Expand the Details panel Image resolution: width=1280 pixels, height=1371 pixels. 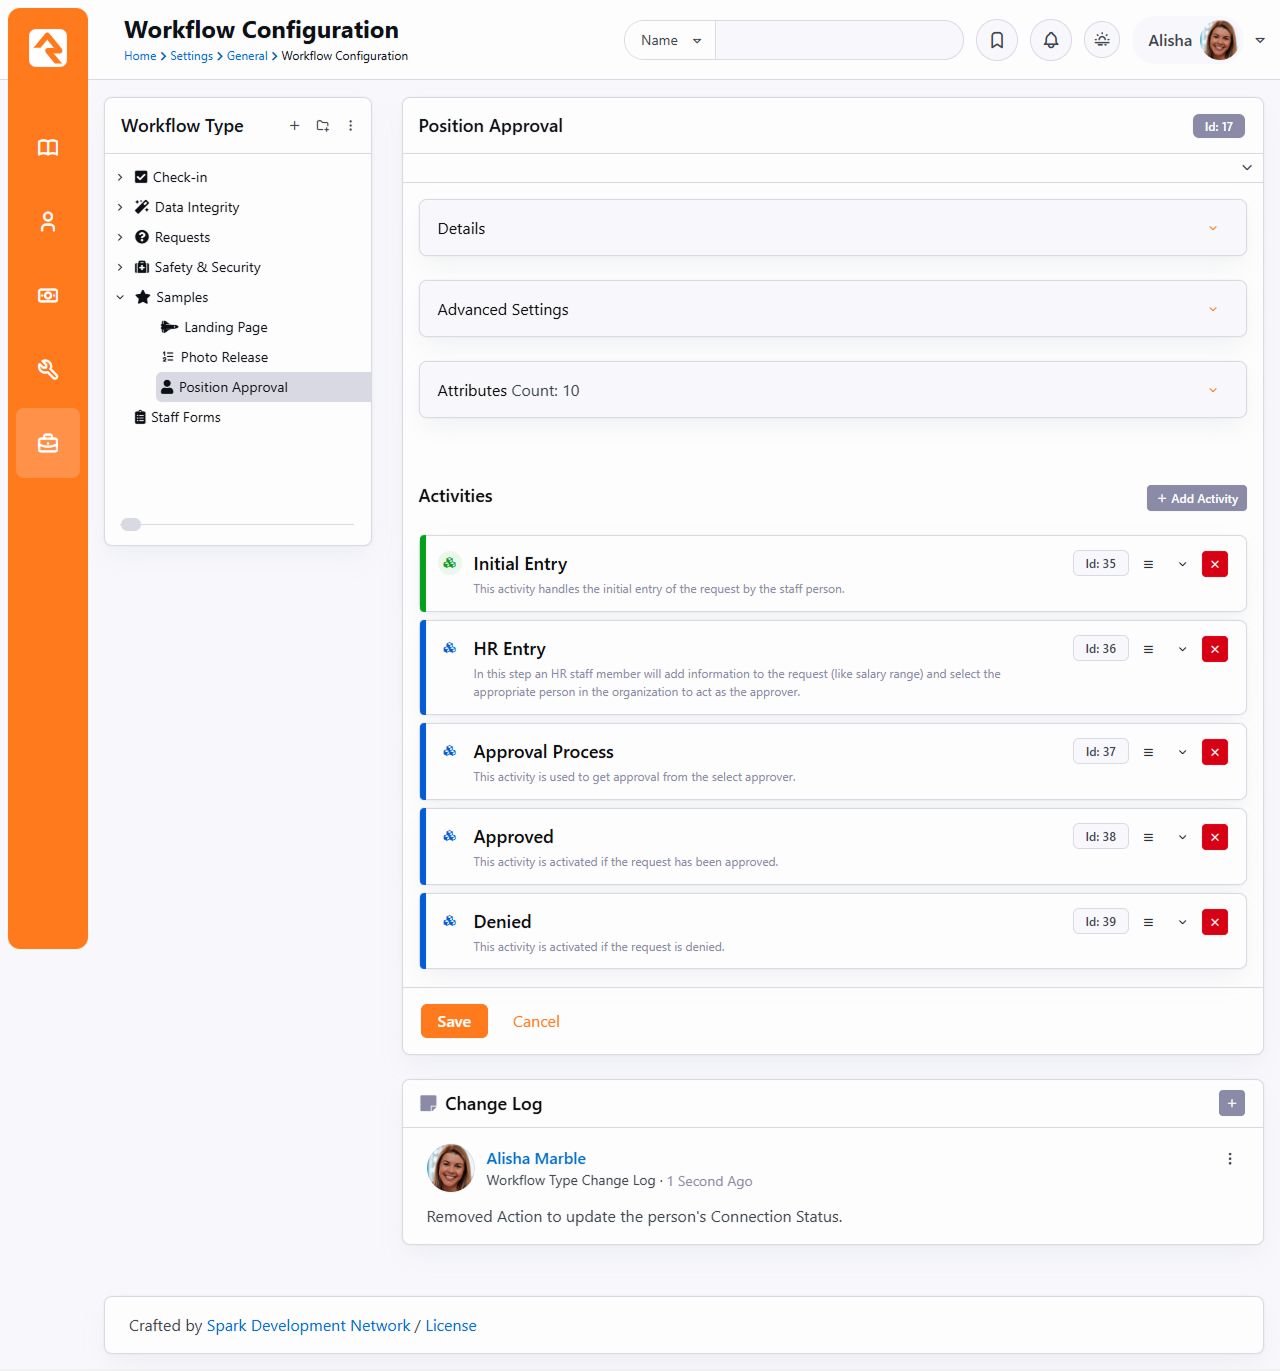(x=832, y=228)
